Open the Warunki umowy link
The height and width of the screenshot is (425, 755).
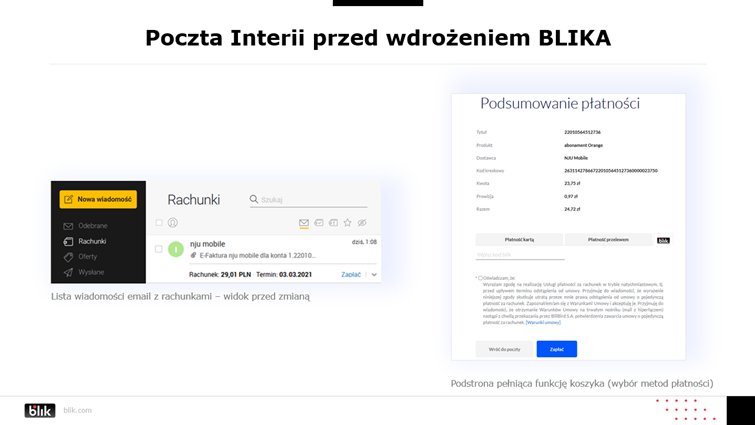click(543, 322)
